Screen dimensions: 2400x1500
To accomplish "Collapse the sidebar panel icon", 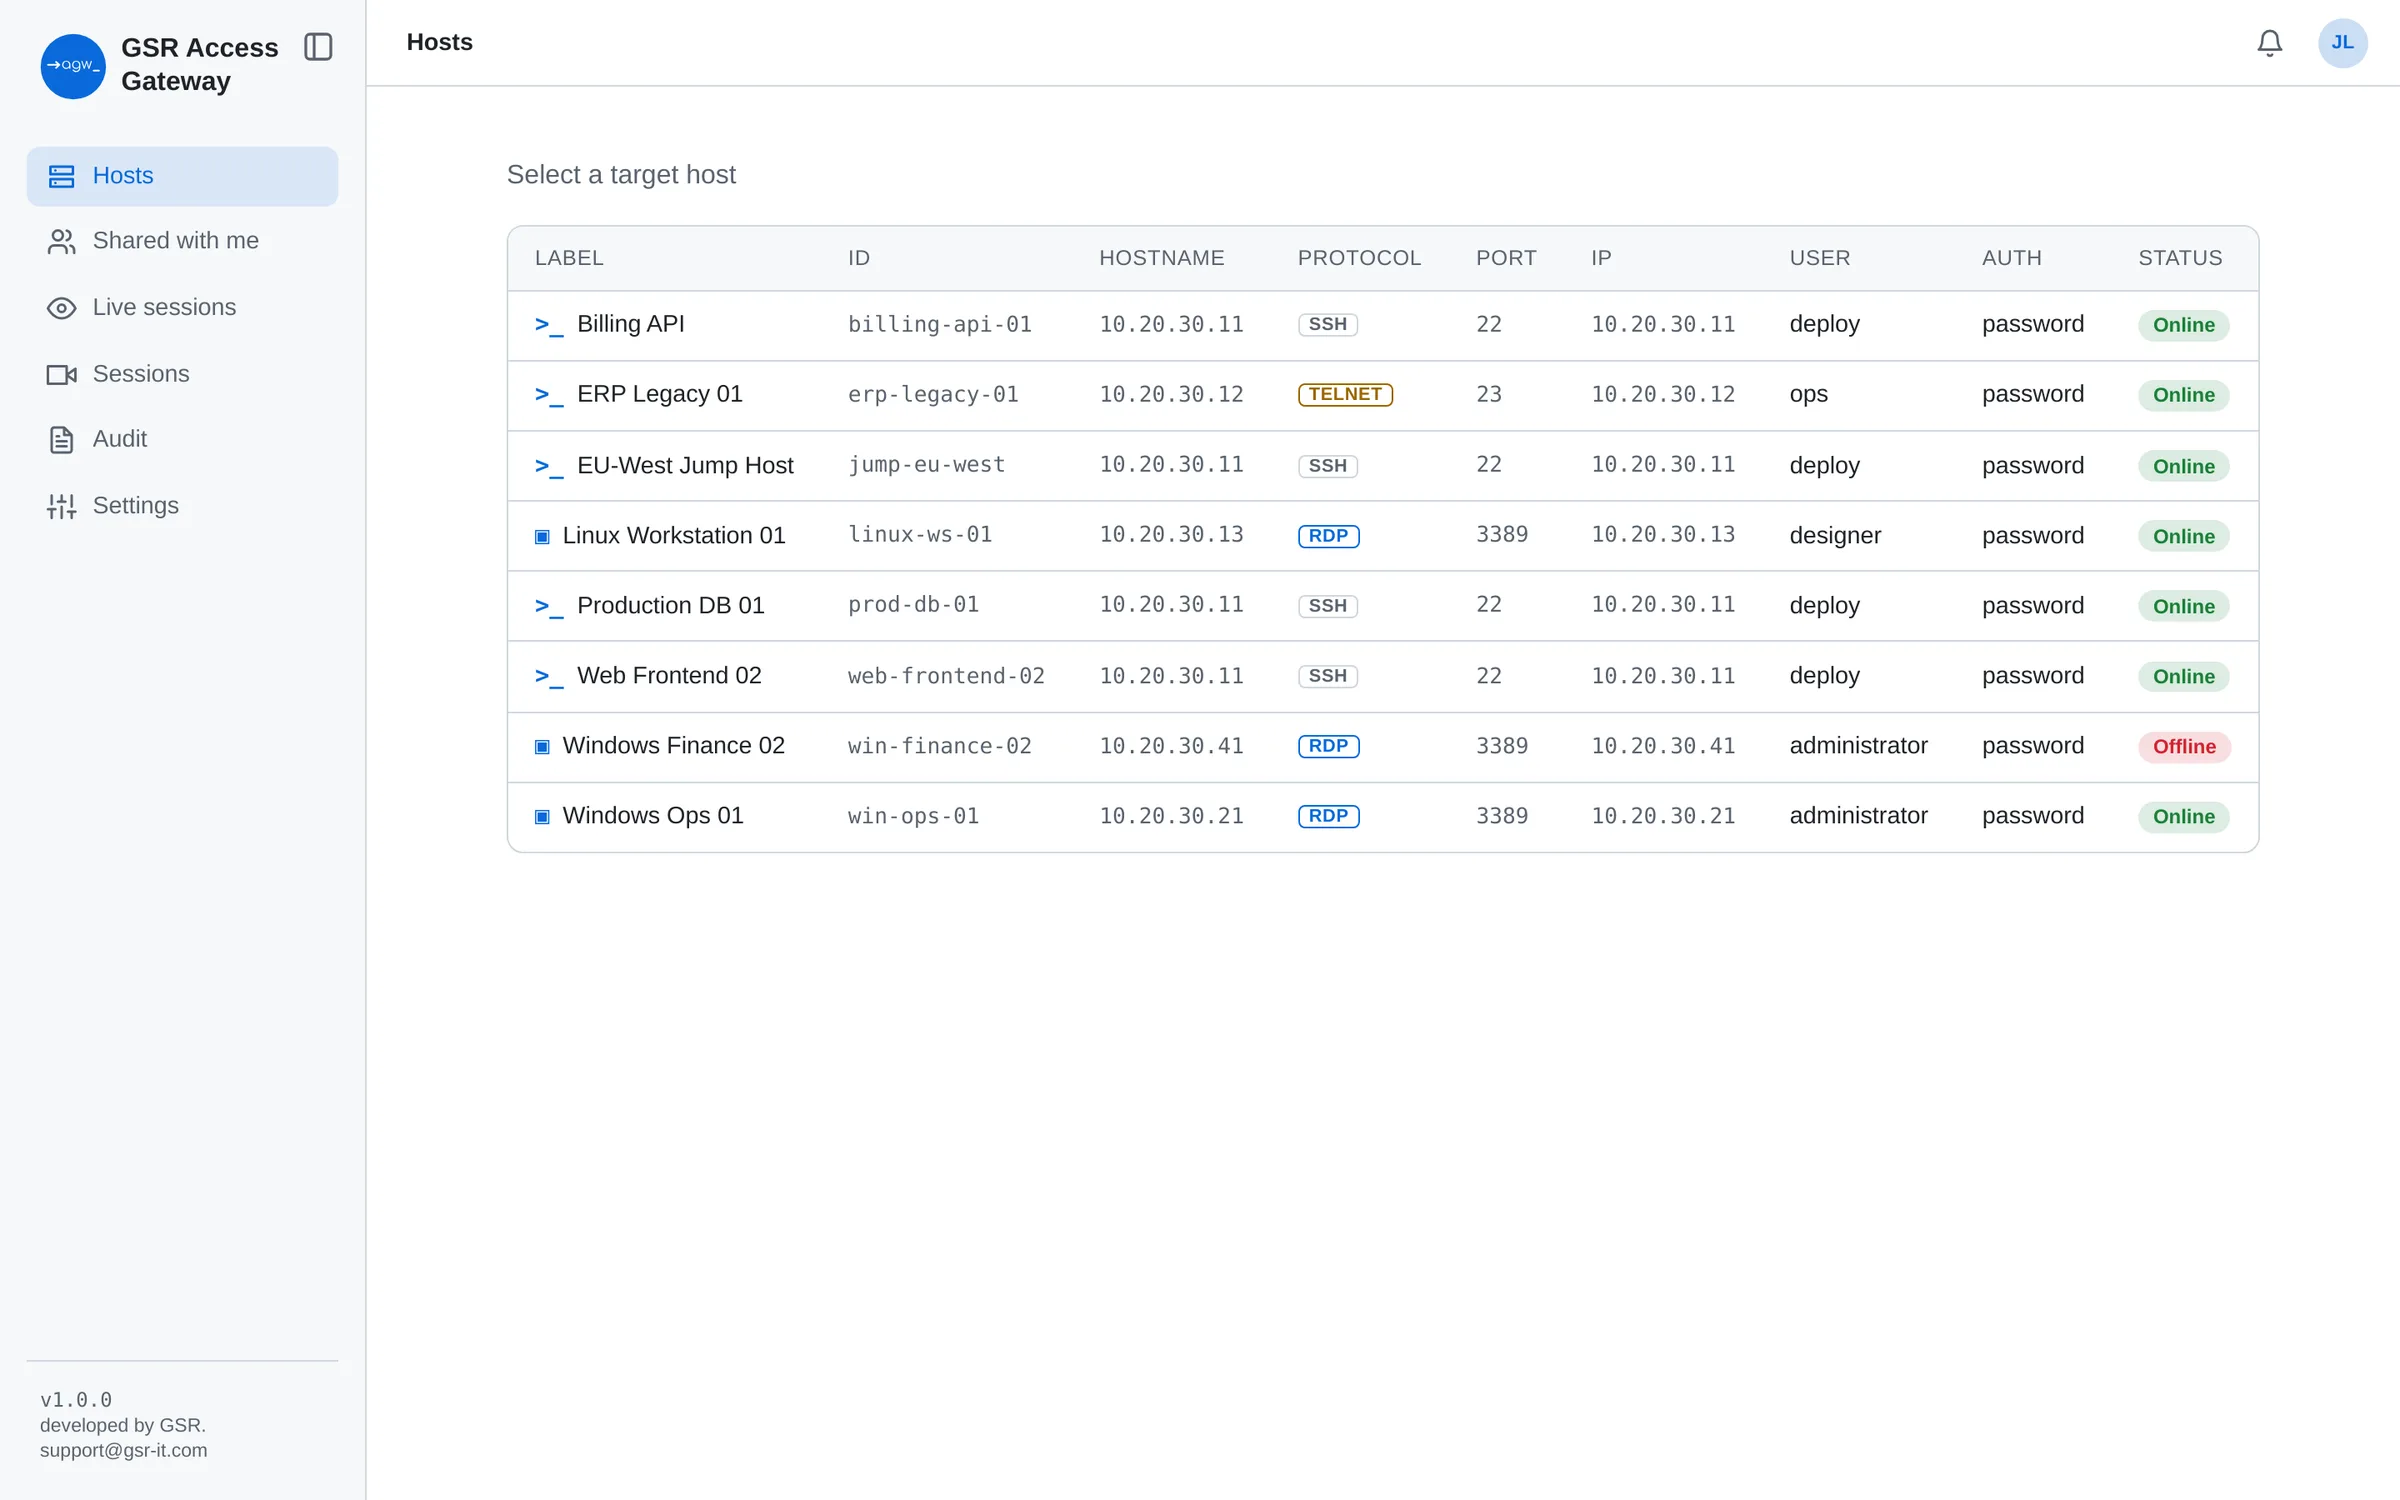I will [318, 47].
